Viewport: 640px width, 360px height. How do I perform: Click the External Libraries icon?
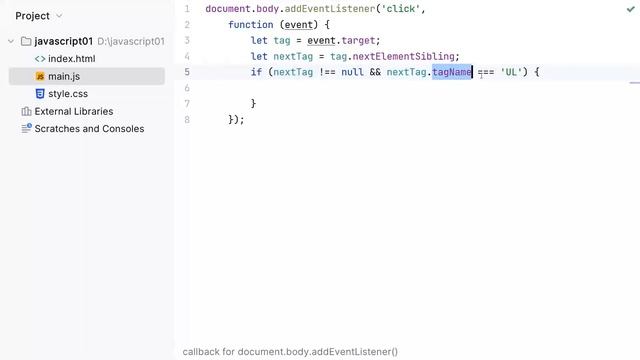[x=26, y=111]
